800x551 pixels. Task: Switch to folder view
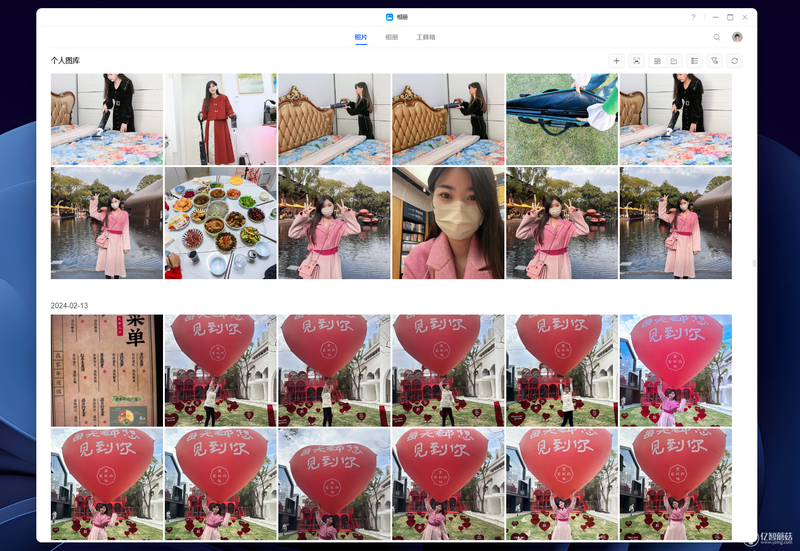pyautogui.click(x=673, y=61)
